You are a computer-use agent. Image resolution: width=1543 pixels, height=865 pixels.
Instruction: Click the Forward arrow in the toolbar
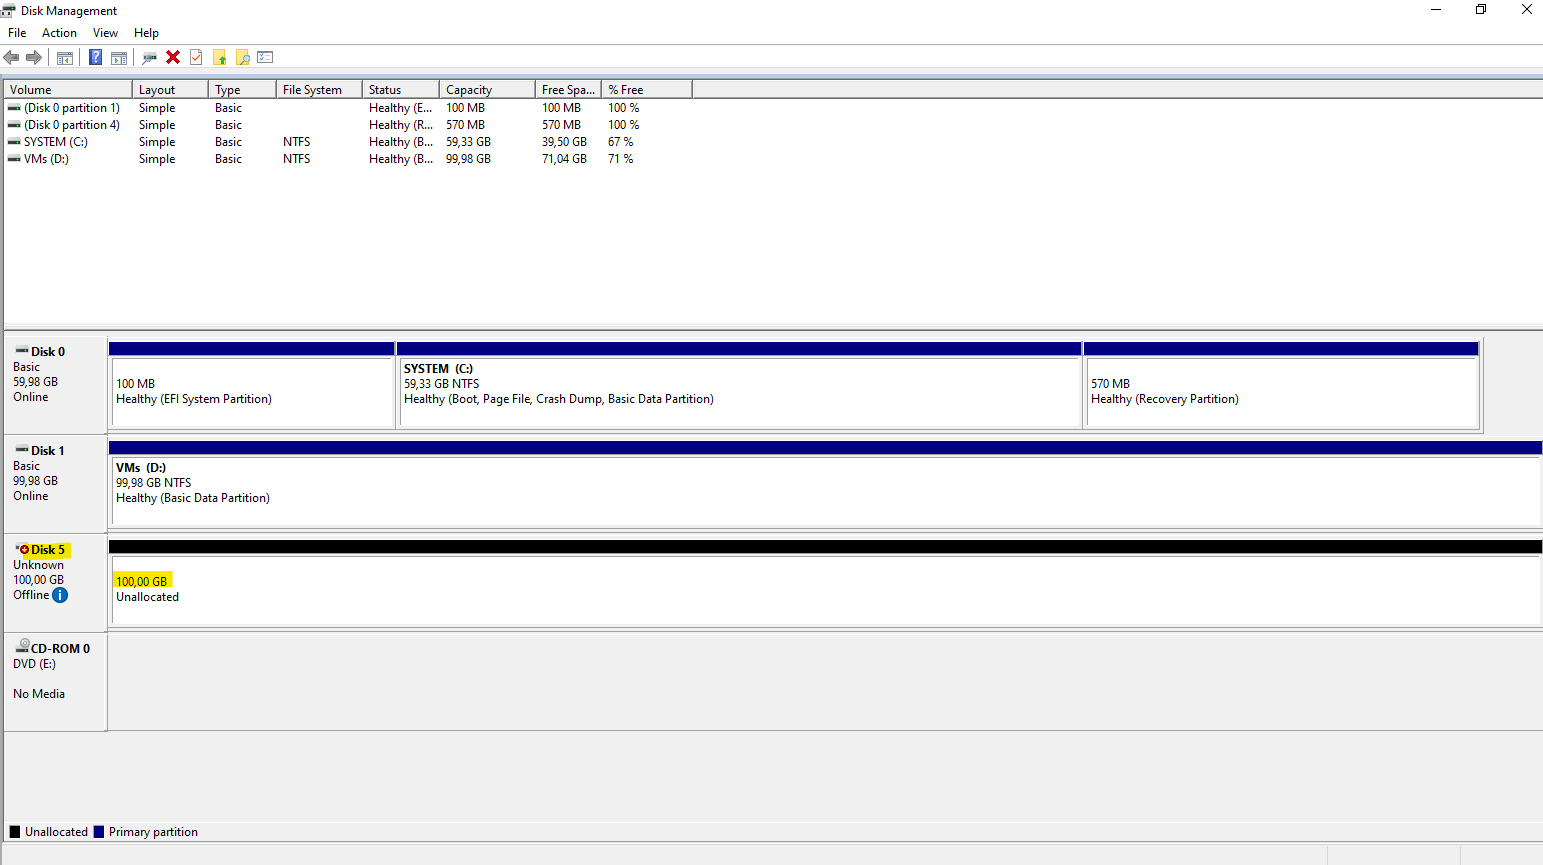[x=34, y=57]
